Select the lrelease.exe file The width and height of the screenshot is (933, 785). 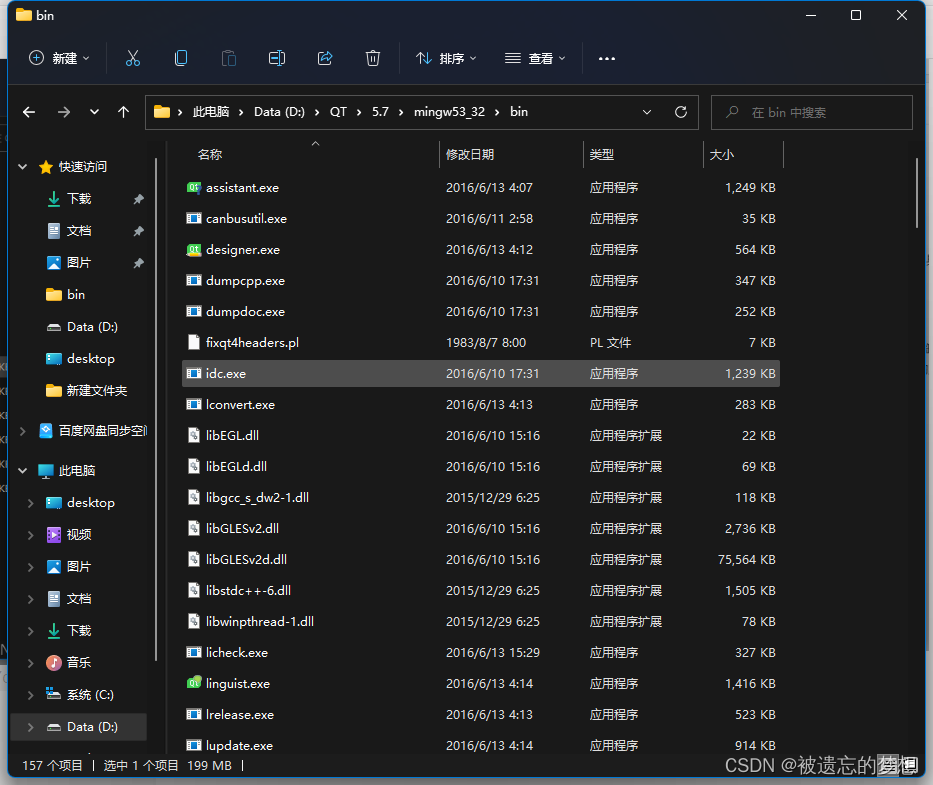click(x=481, y=714)
